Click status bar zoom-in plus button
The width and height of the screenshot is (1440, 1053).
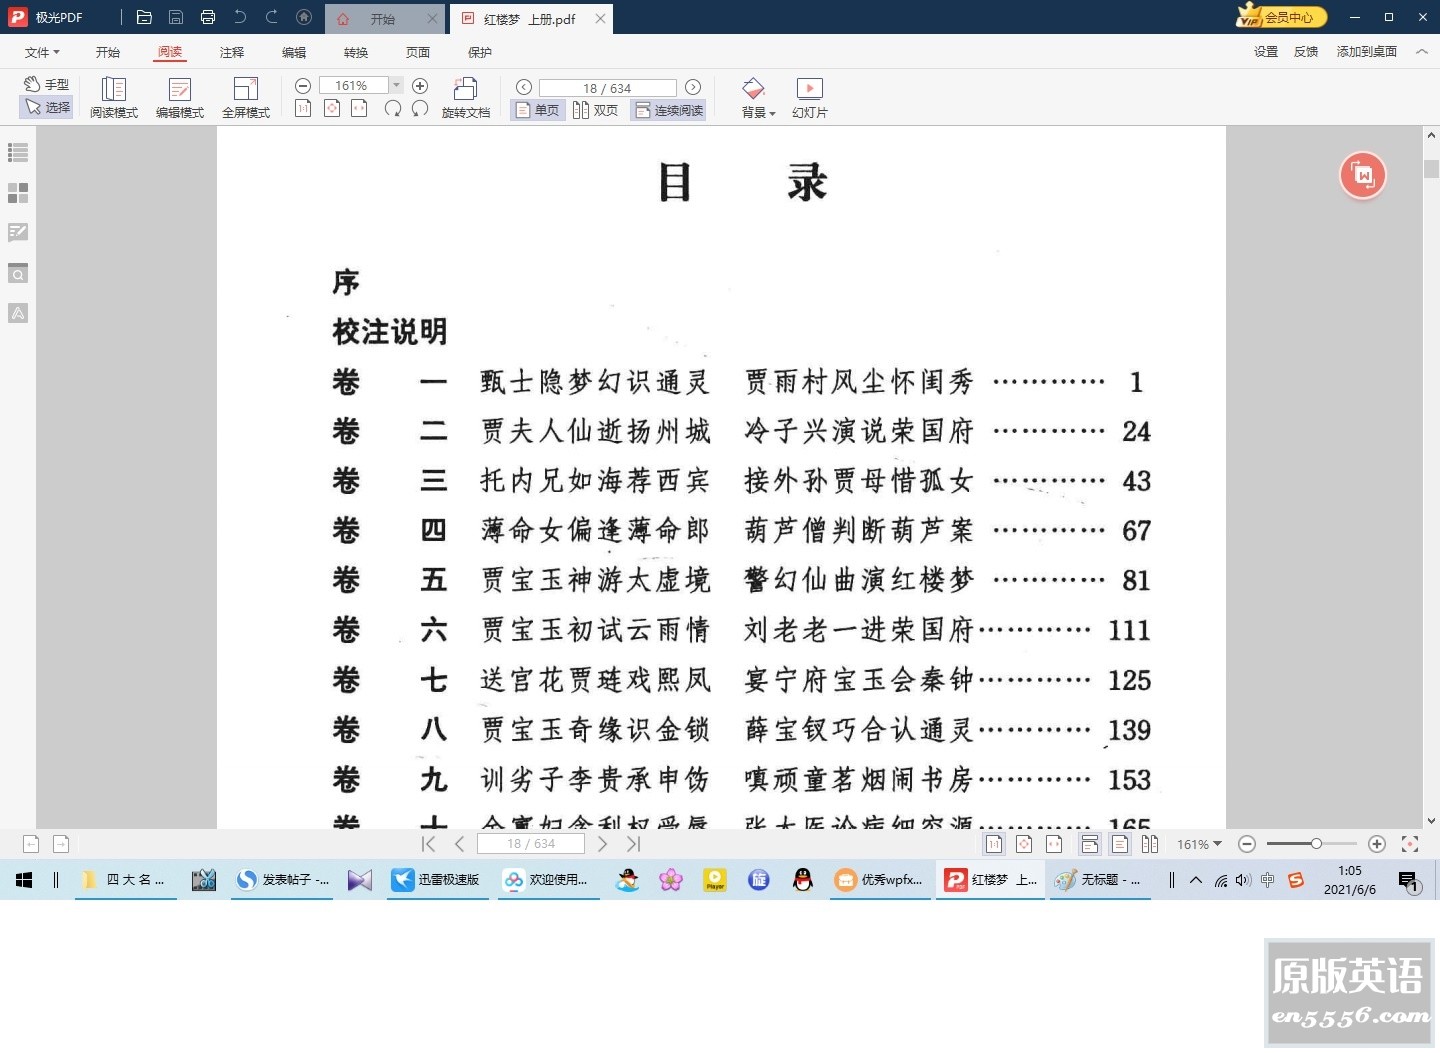pyautogui.click(x=1377, y=844)
